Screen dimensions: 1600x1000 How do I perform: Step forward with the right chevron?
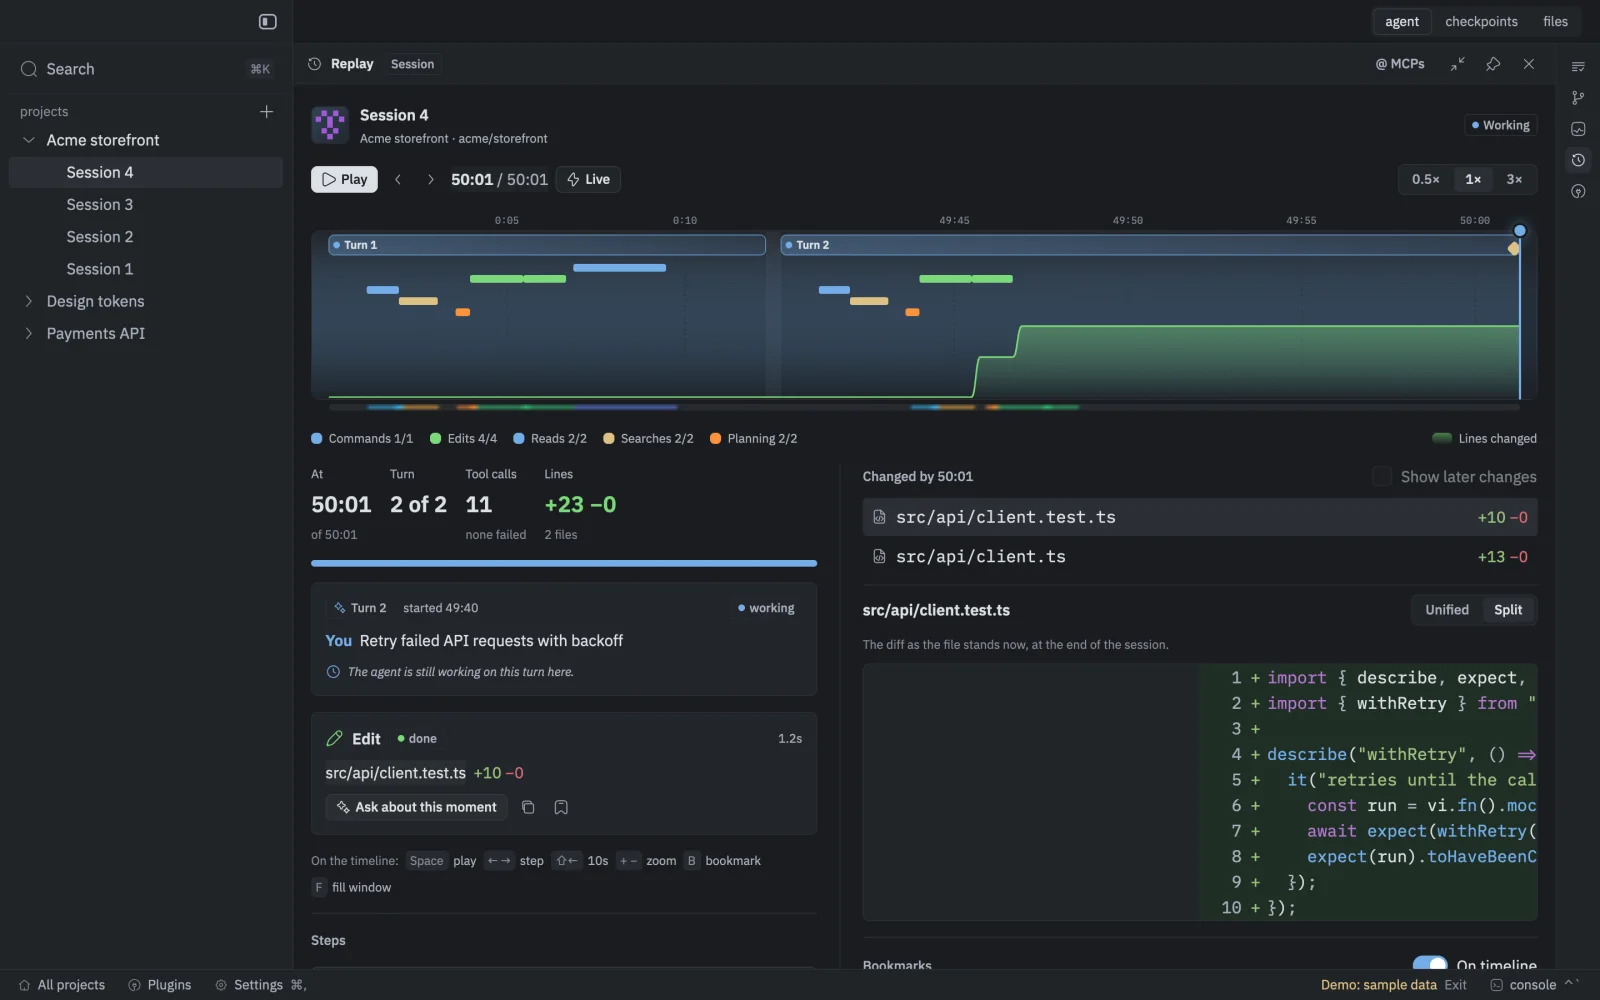[430, 179]
